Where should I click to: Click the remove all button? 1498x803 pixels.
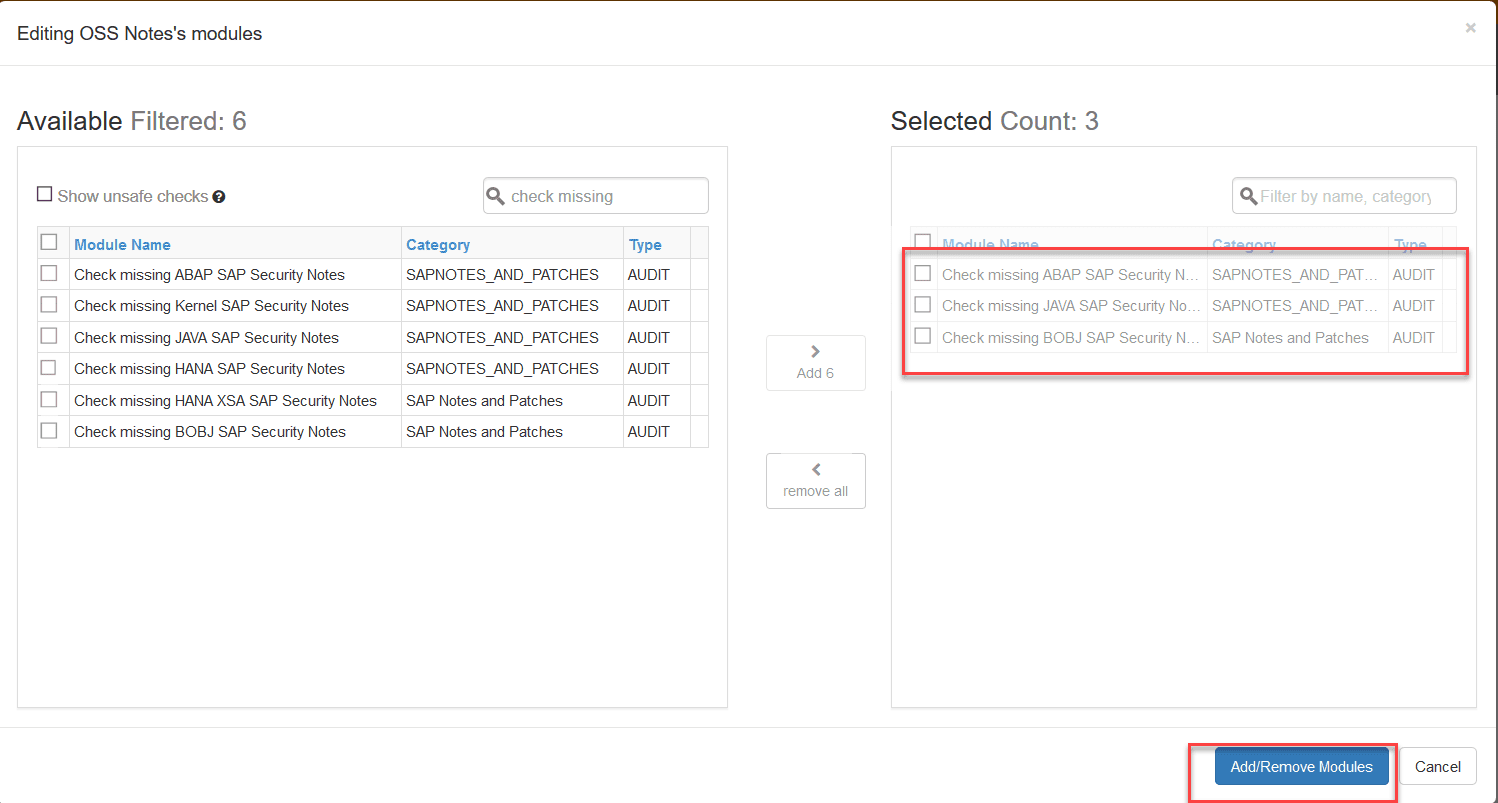pyautogui.click(x=815, y=481)
